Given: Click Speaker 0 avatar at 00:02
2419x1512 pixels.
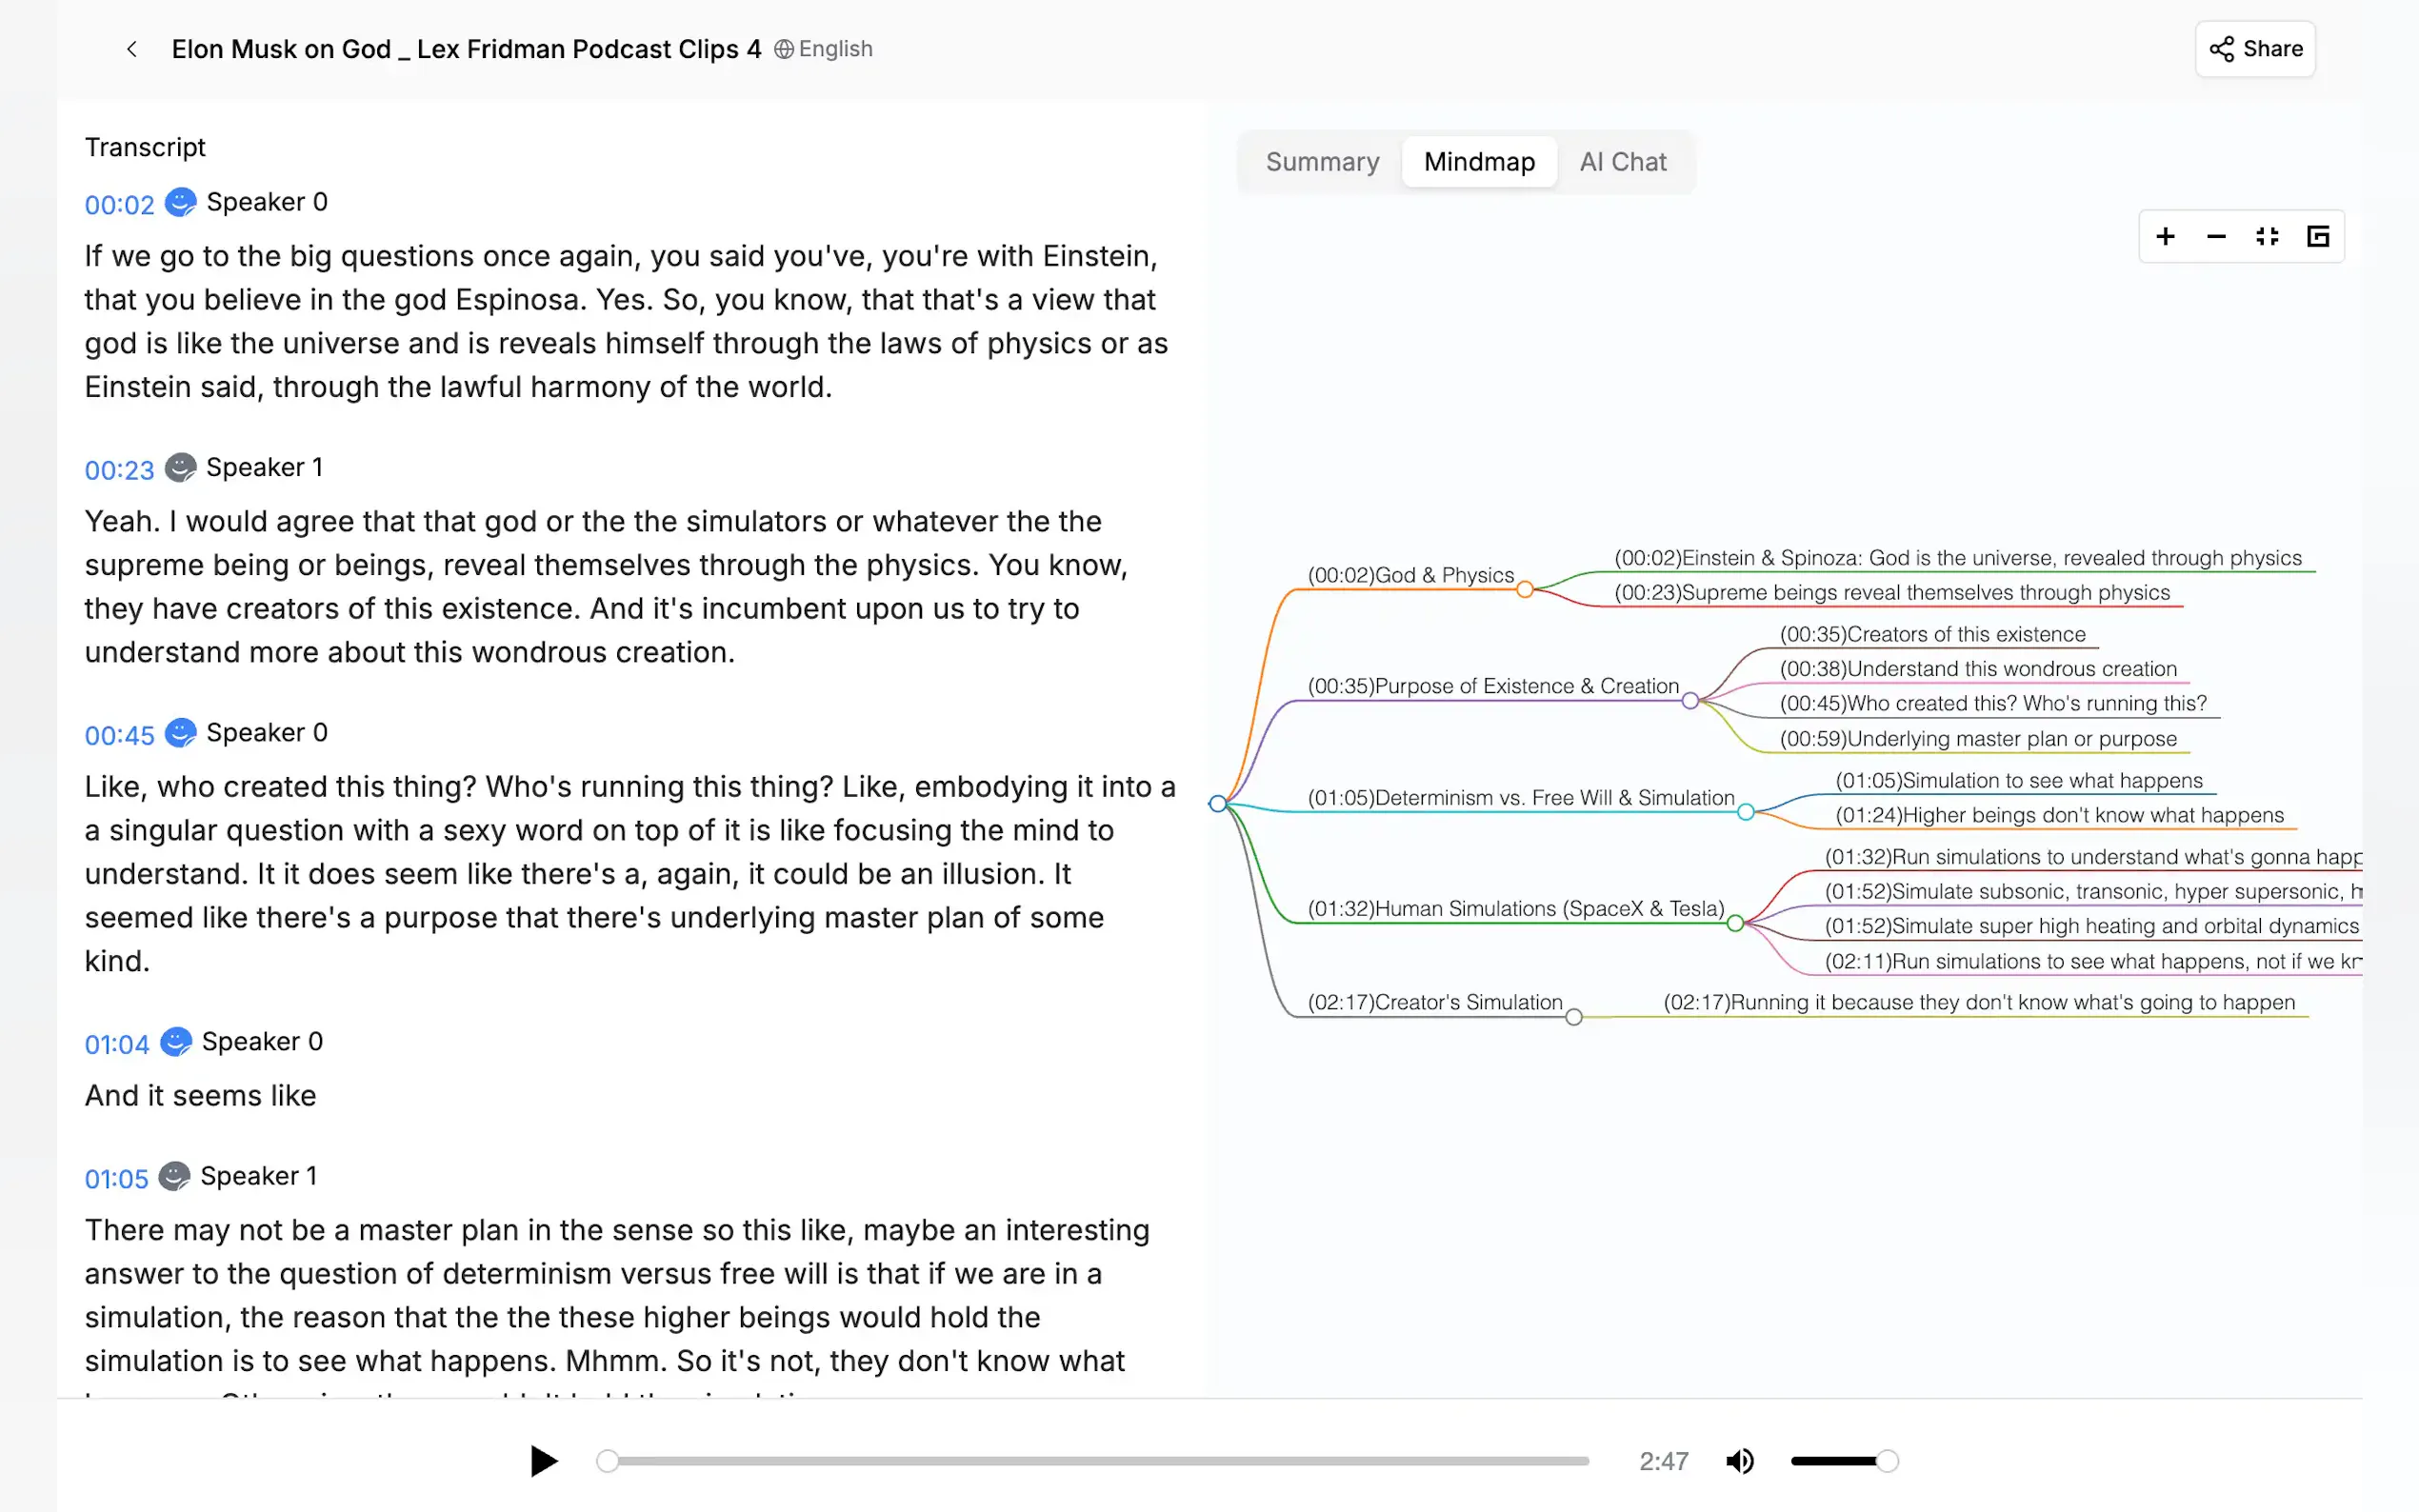Looking at the screenshot, I should [x=180, y=202].
